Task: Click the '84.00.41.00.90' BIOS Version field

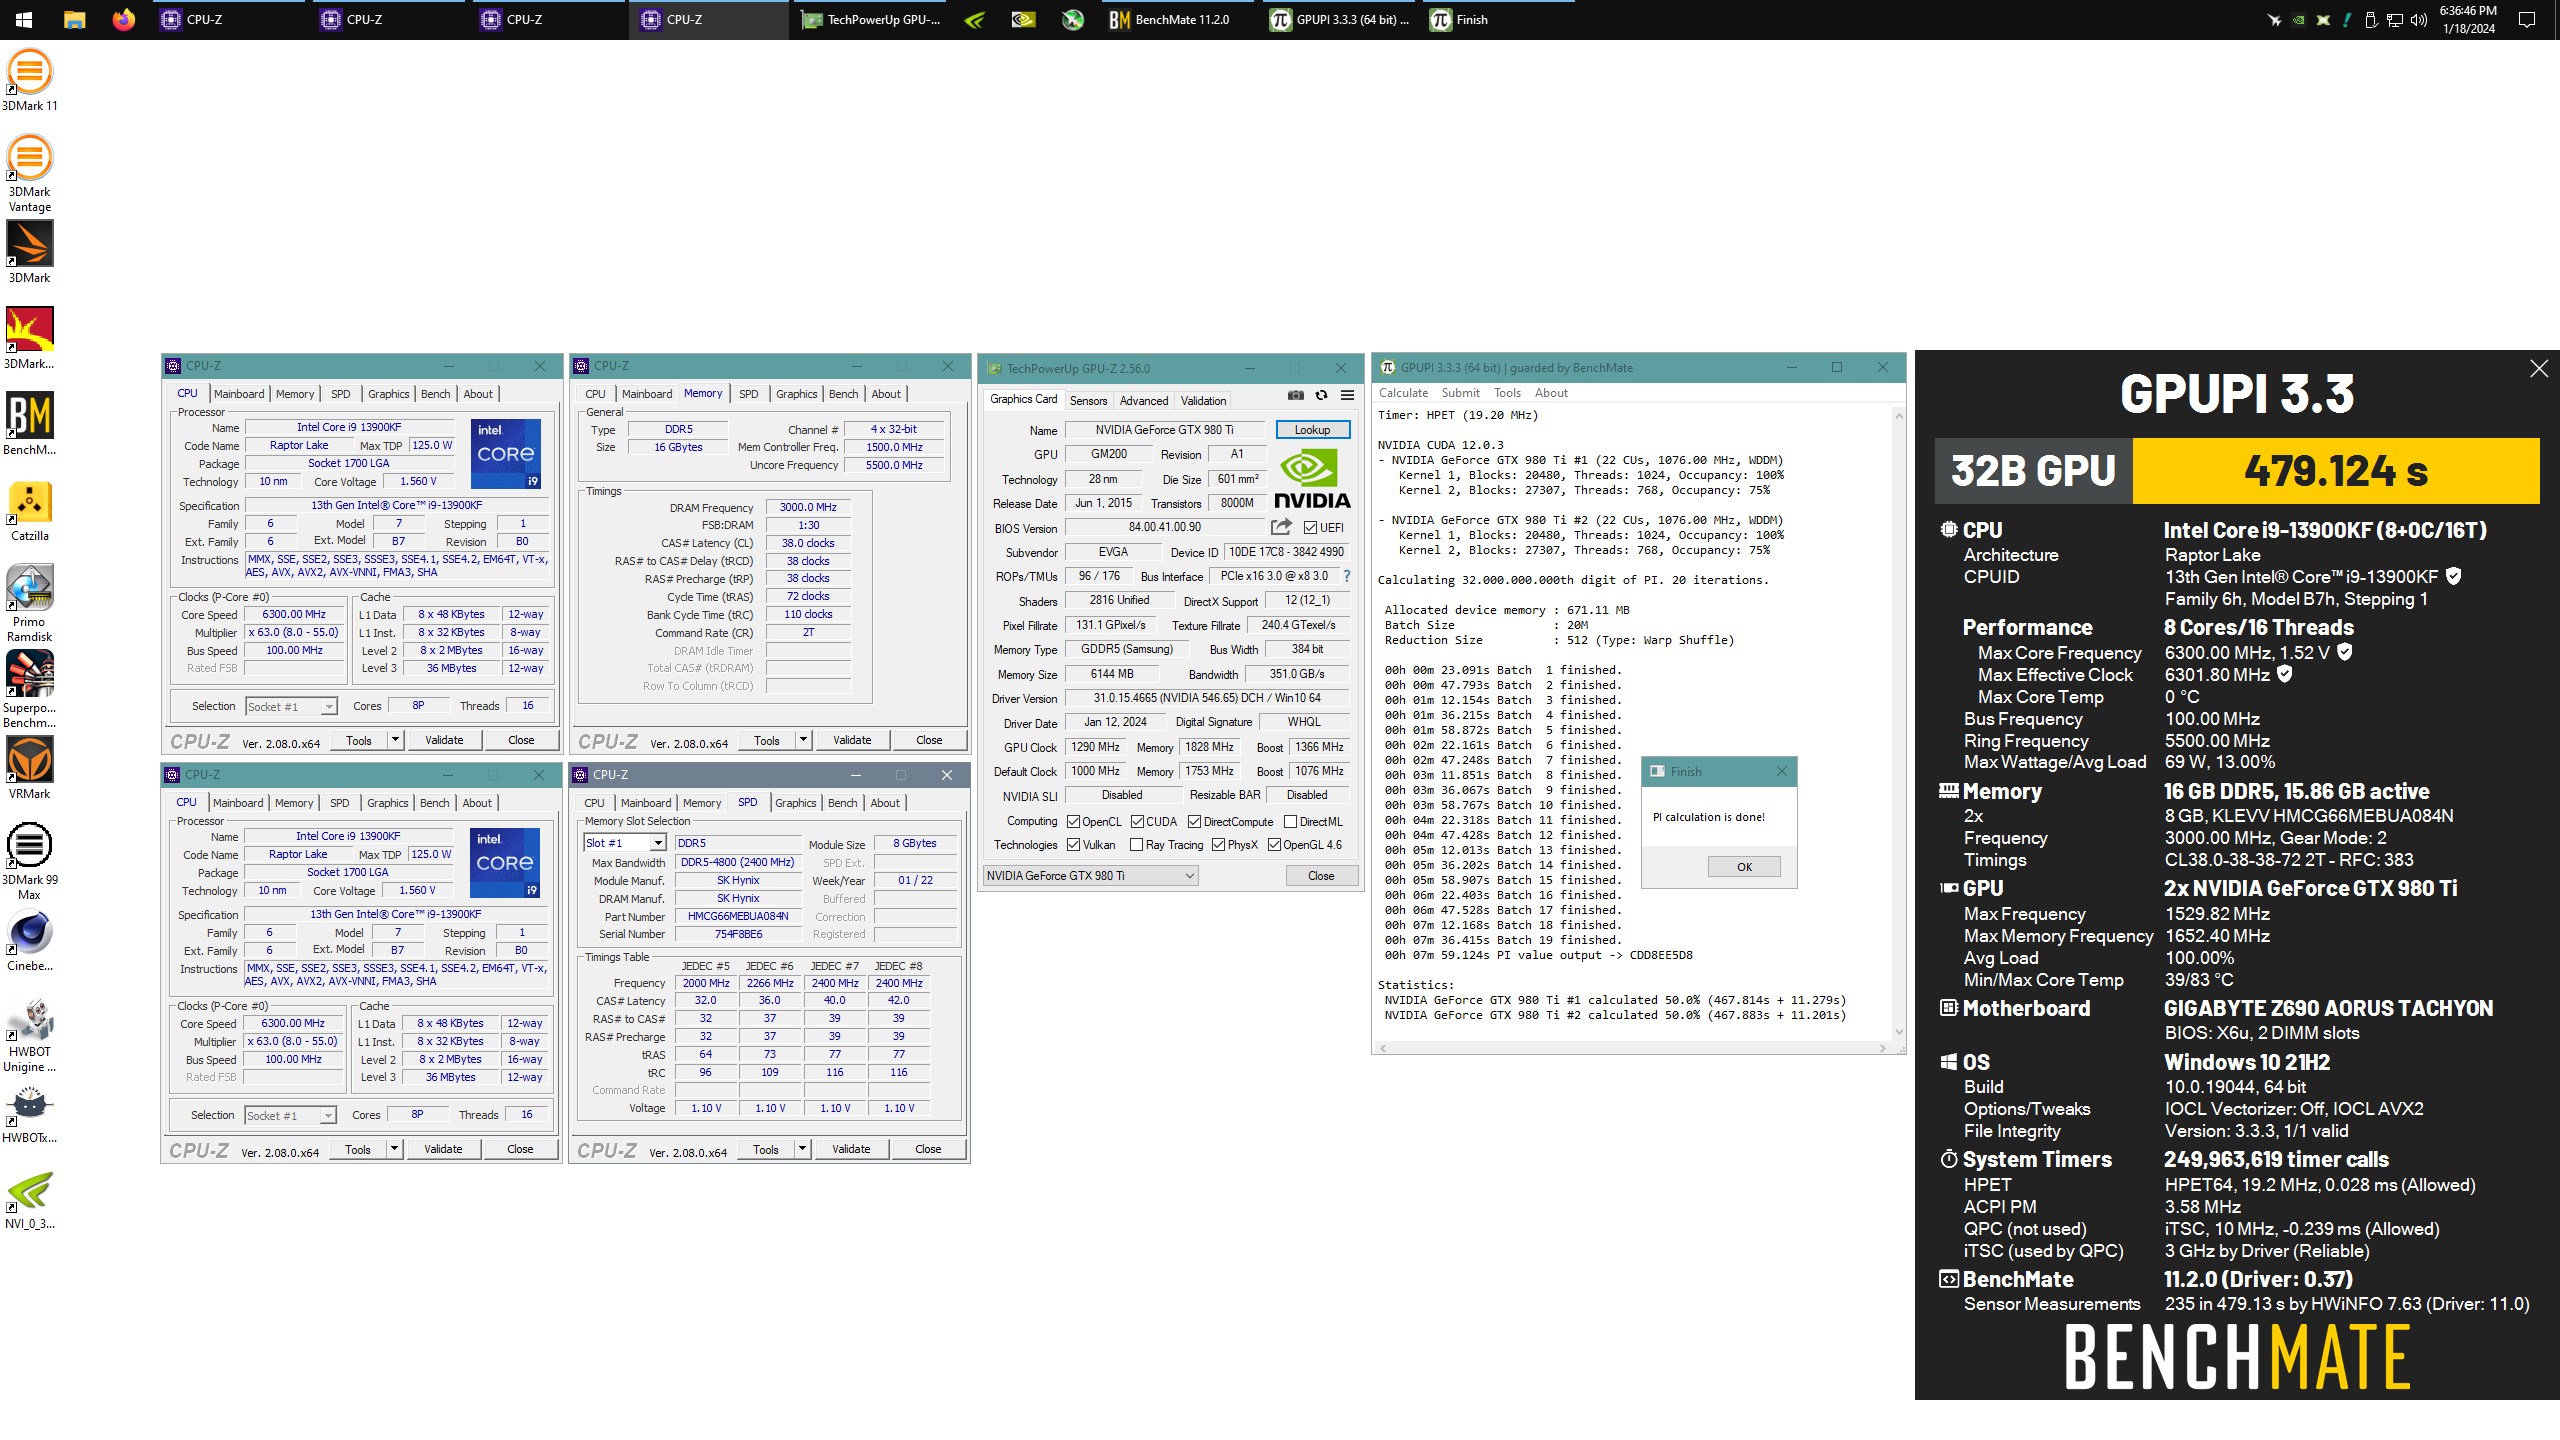Action: click(1165, 528)
